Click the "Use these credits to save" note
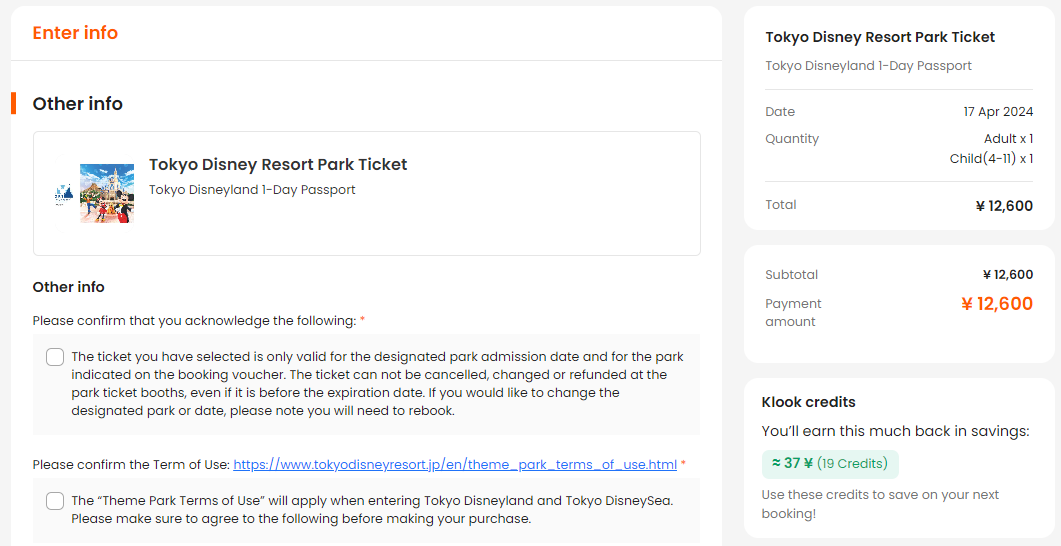Viewport: 1061px width, 546px height. [x=880, y=504]
